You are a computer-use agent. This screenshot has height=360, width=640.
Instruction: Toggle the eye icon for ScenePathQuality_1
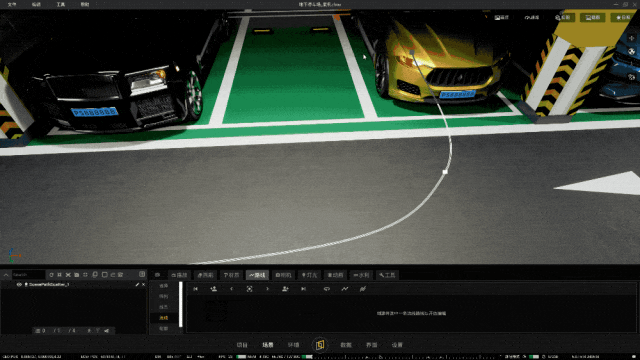[19, 284]
